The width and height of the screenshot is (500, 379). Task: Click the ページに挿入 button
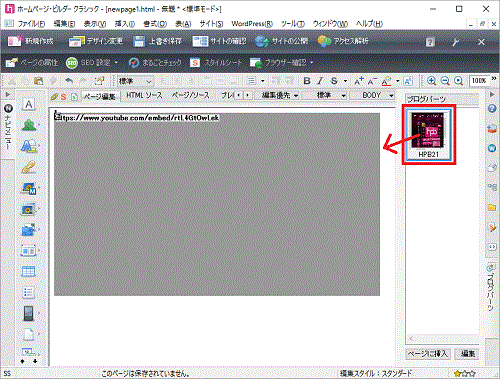[429, 354]
